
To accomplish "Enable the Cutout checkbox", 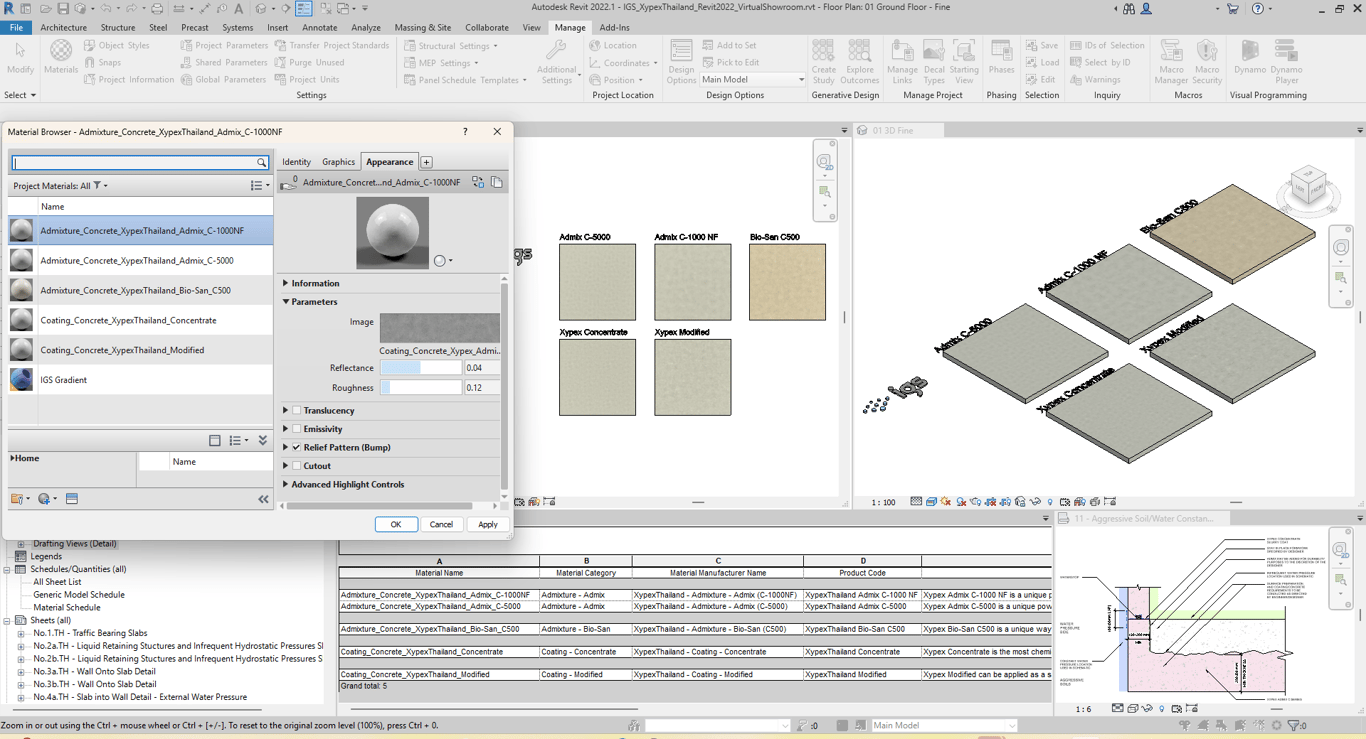I will tap(296, 466).
